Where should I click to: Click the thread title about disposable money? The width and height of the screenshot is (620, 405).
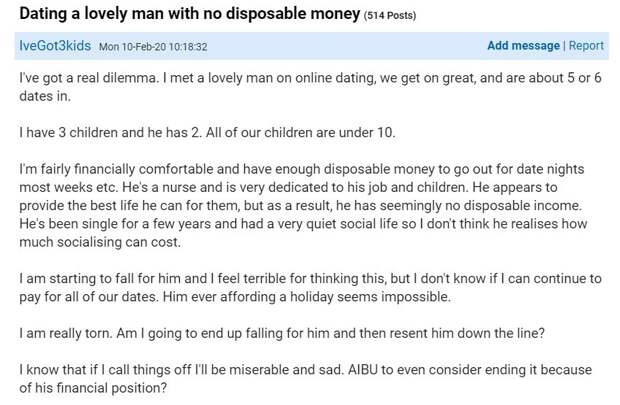click(x=190, y=13)
